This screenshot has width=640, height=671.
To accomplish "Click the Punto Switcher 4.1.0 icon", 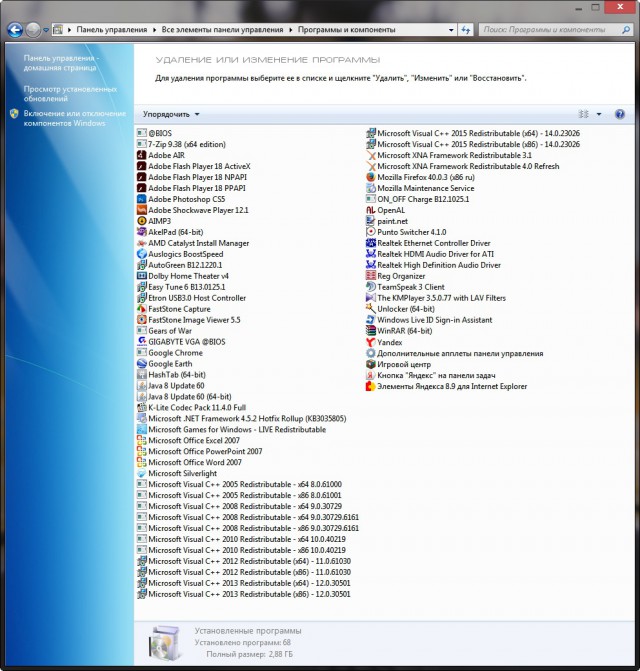I will tap(370, 232).
